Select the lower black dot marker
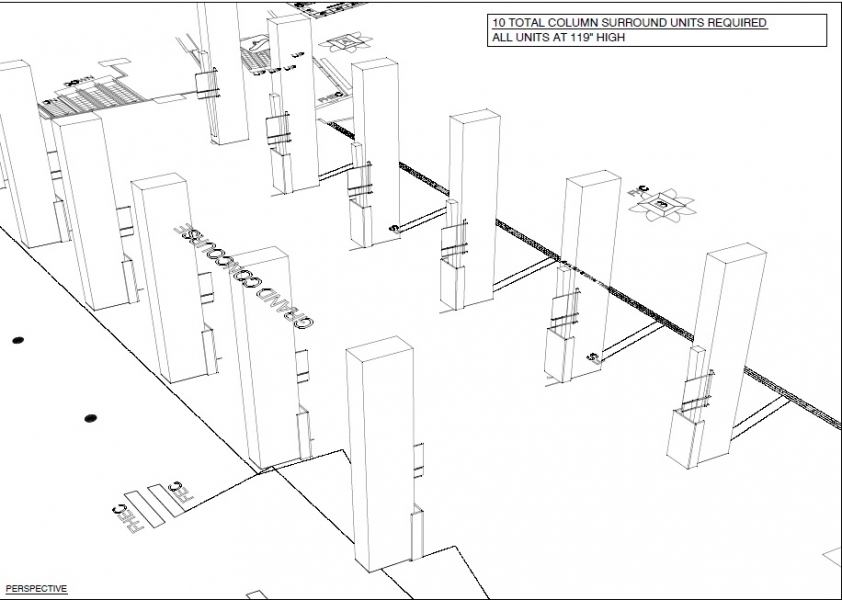This screenshot has height=600, width=842. (x=90, y=418)
